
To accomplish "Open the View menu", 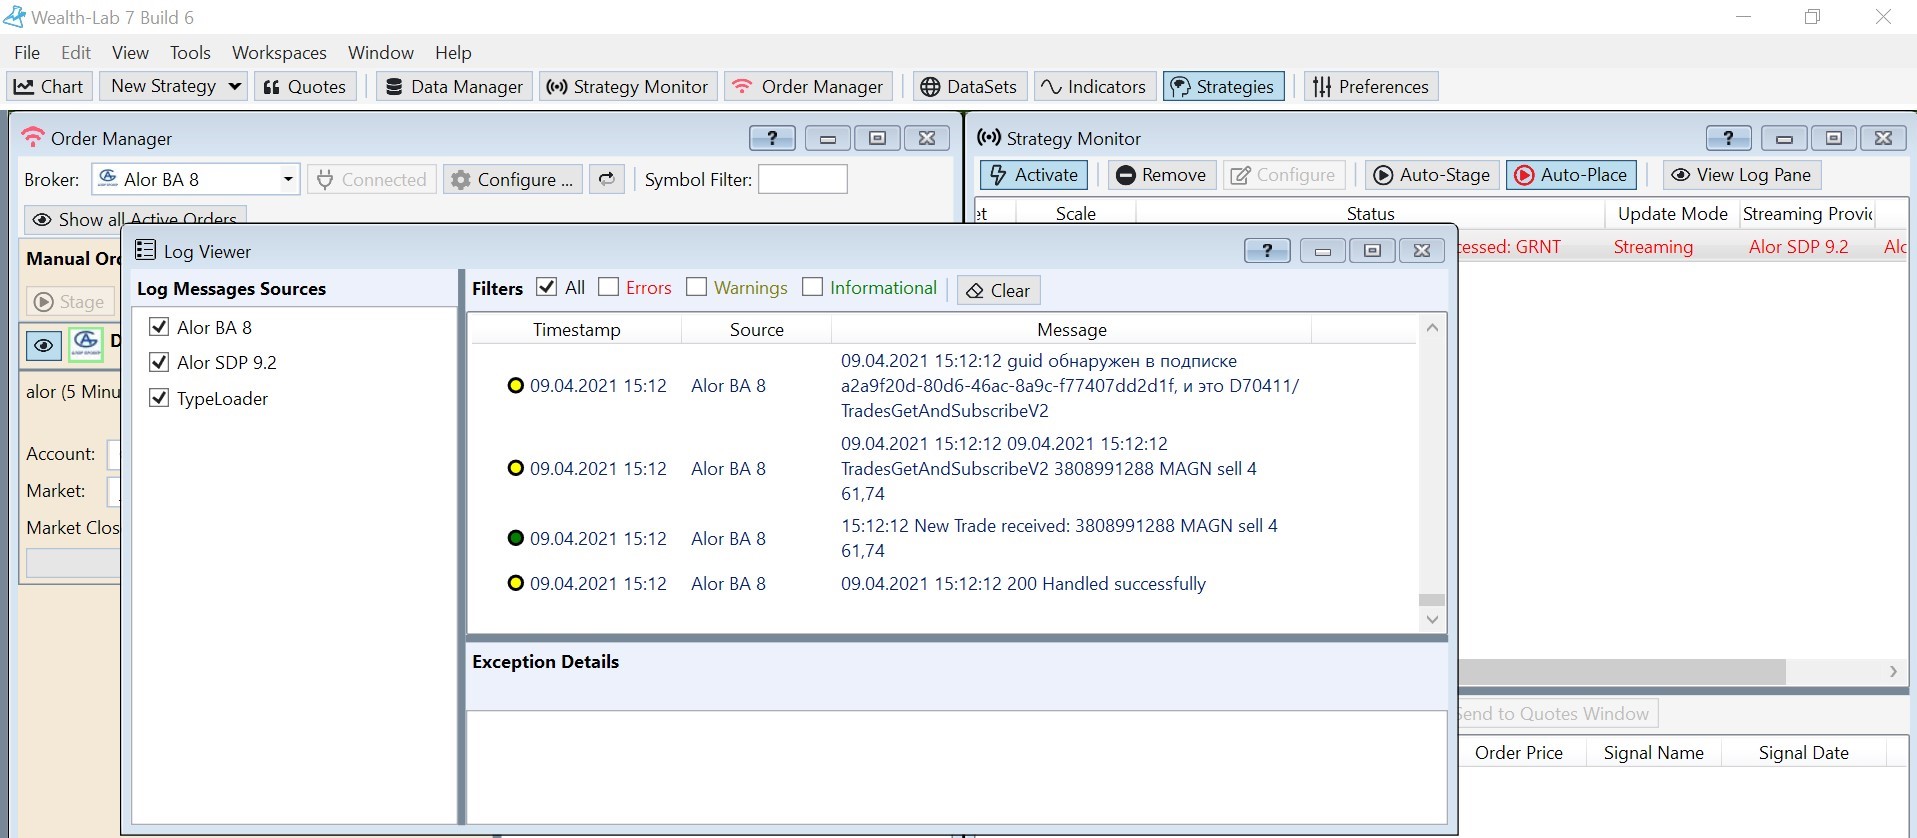I will click(x=130, y=53).
